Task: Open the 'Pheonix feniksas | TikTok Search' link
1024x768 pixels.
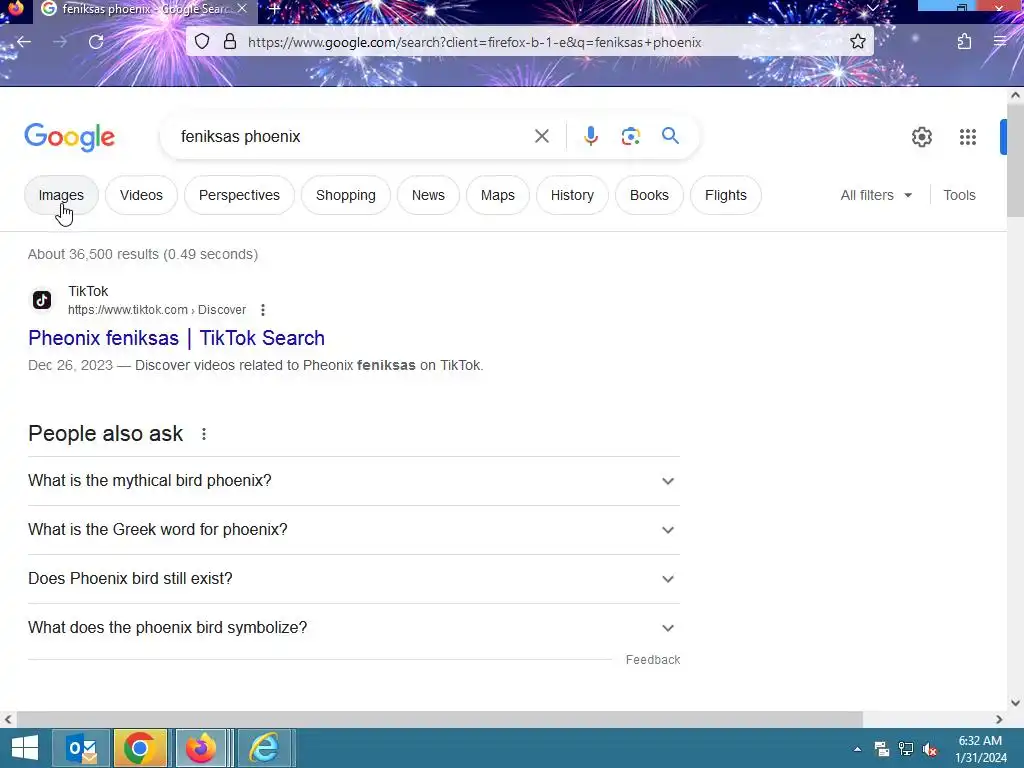Action: pyautogui.click(x=176, y=338)
